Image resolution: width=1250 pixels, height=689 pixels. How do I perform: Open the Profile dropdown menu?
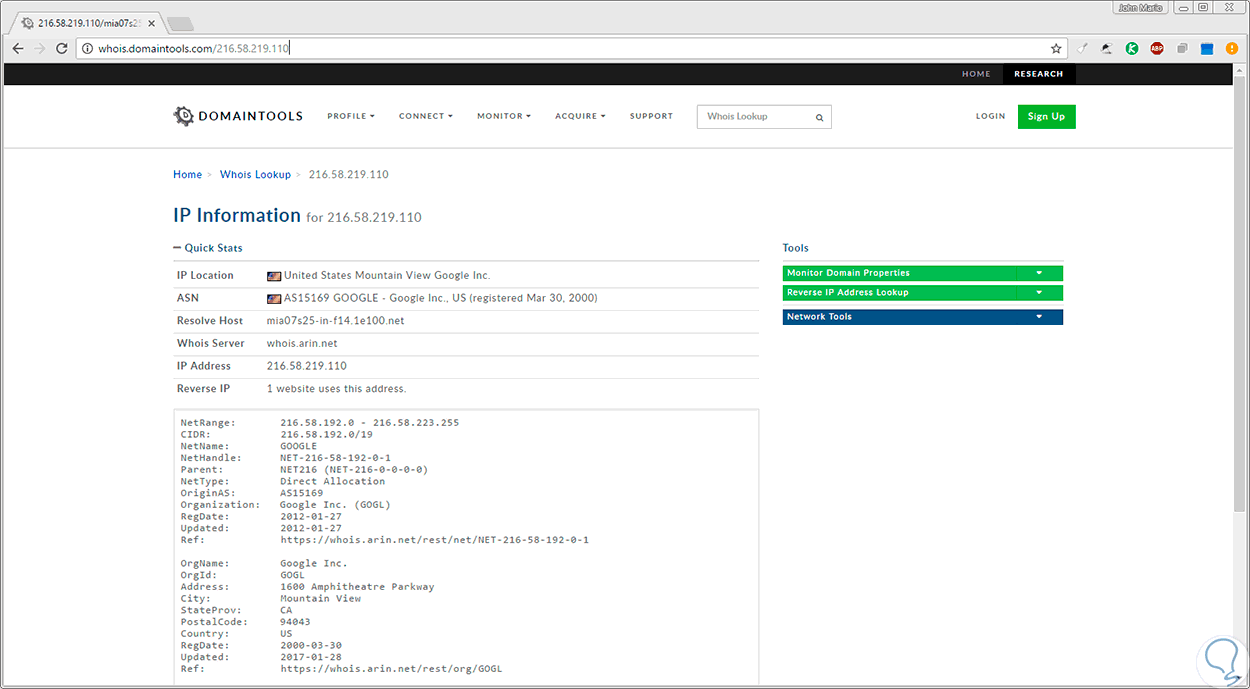[x=351, y=116]
